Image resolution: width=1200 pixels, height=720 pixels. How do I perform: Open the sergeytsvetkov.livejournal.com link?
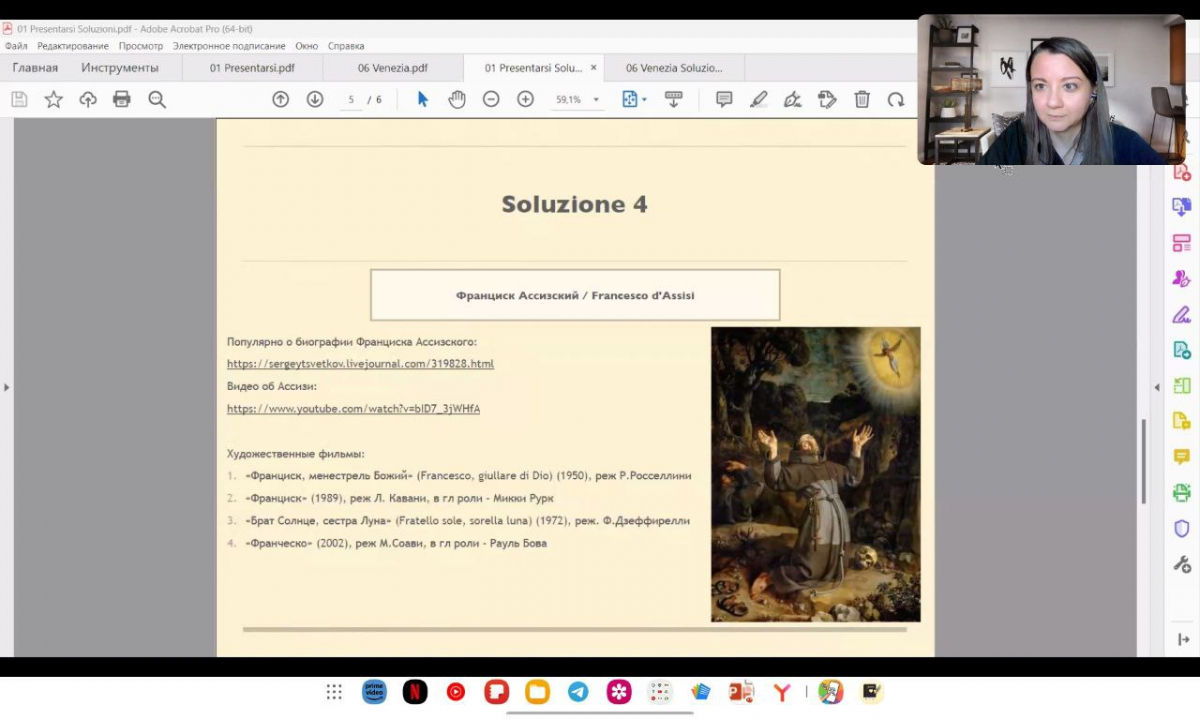click(360, 364)
